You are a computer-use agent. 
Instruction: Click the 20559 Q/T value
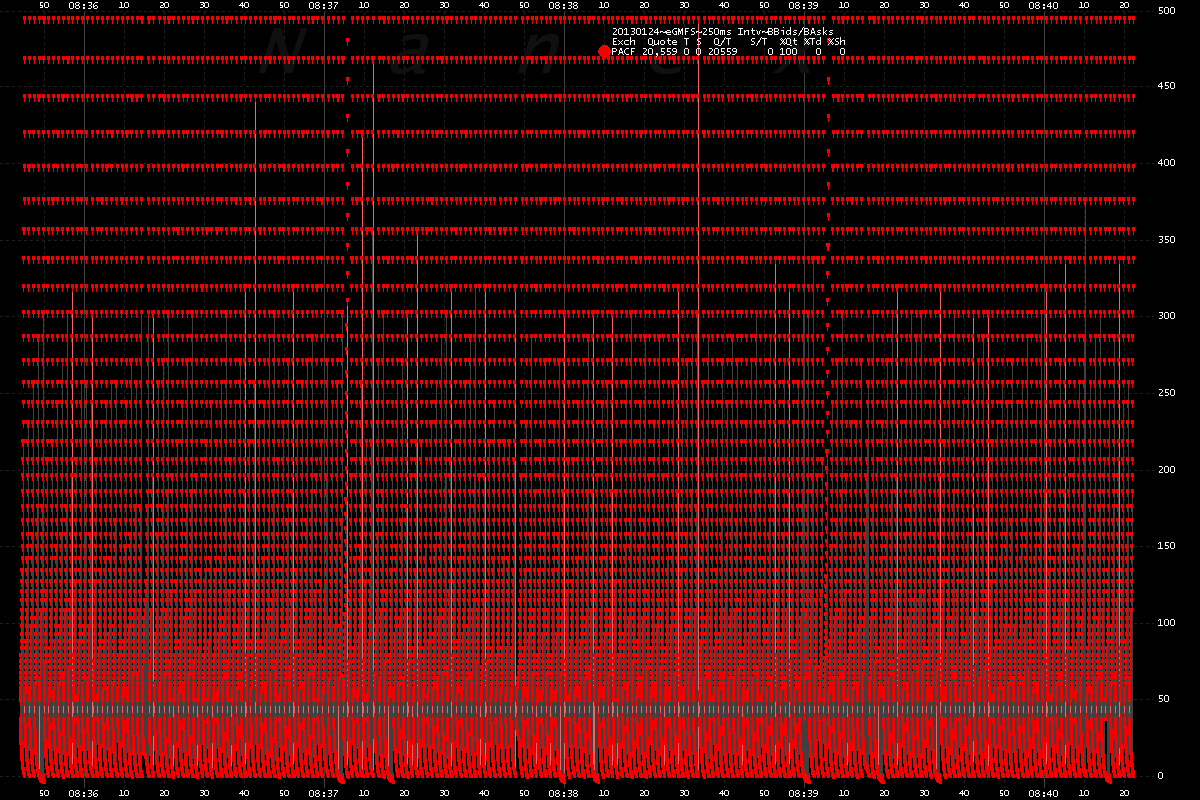coord(723,52)
